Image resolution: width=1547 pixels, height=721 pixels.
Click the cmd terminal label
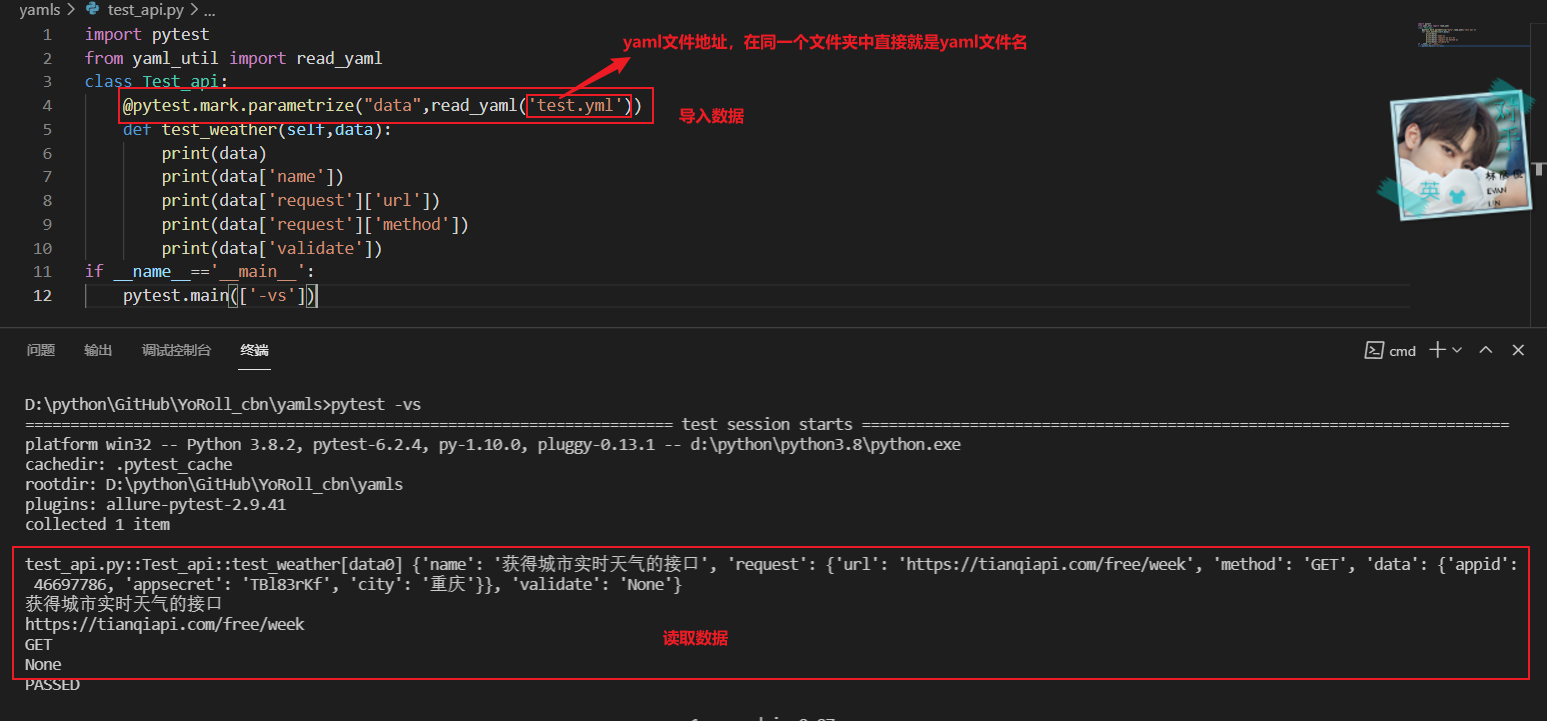1403,351
